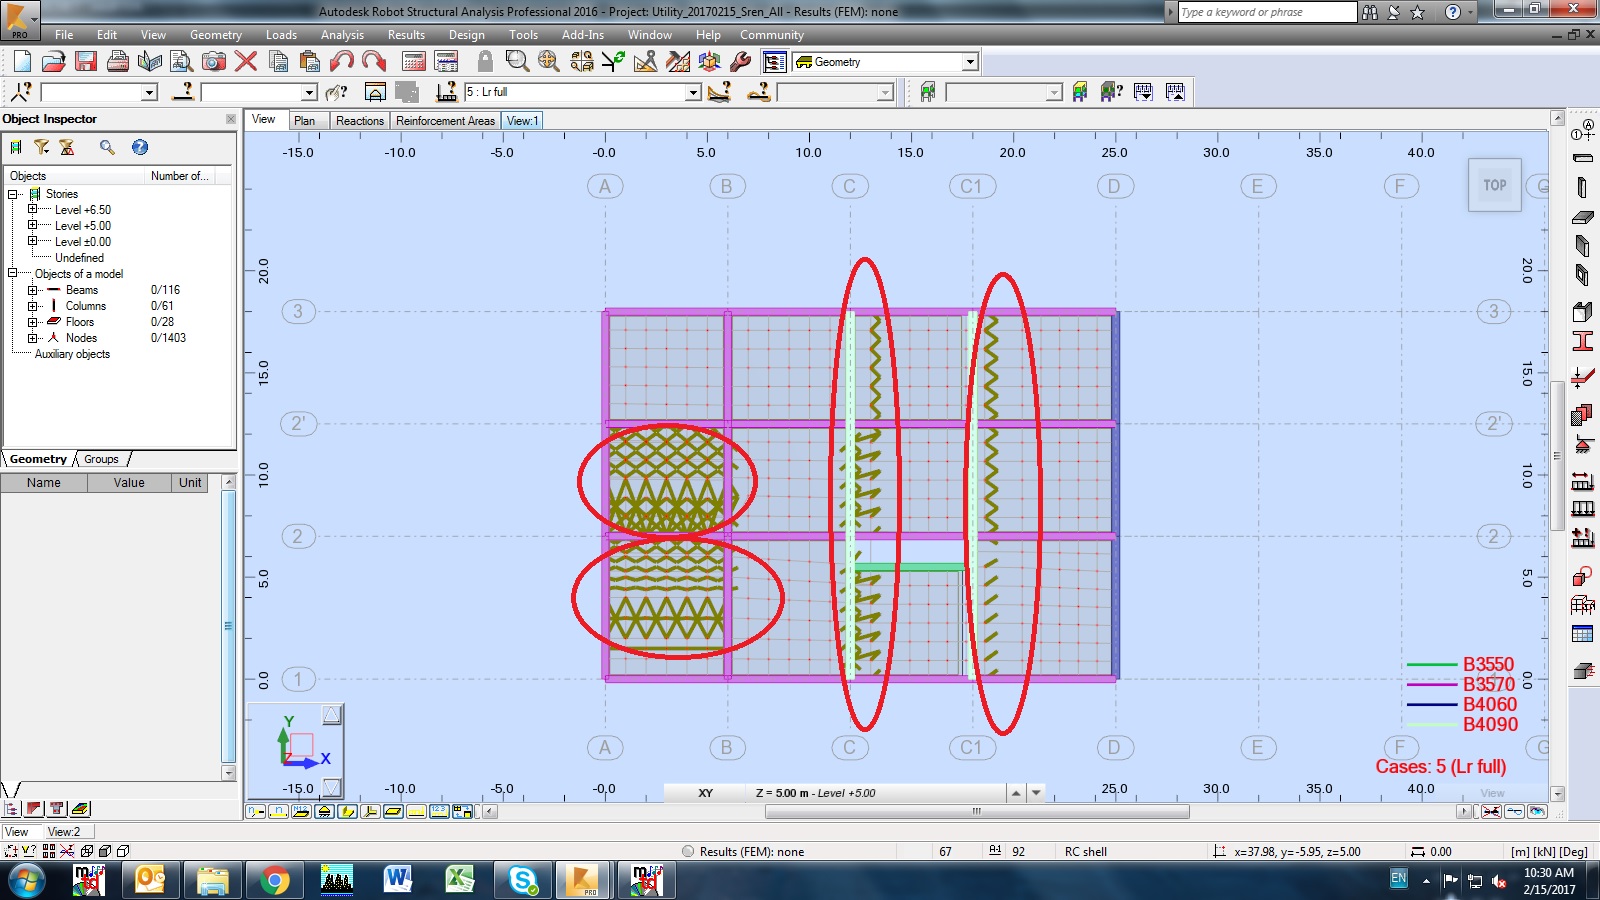Click the Undo arrow icon
The image size is (1600, 900).
click(342, 62)
